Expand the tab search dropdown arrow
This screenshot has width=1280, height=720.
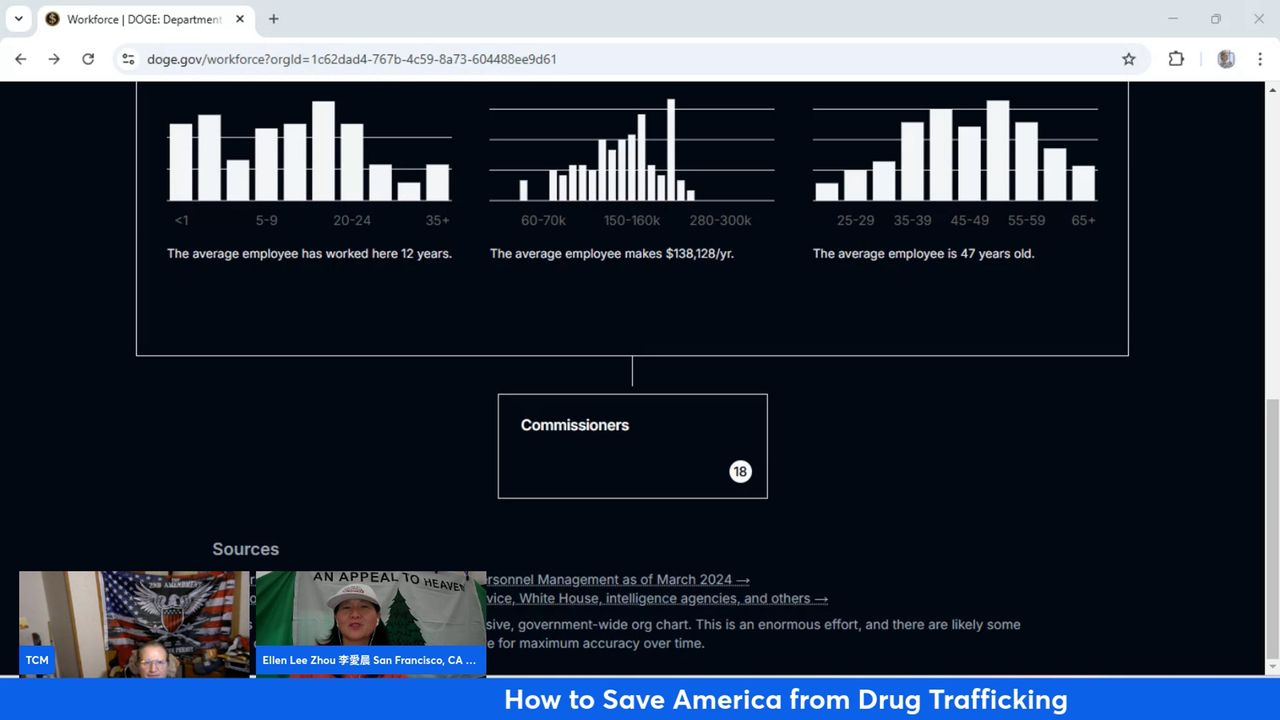tap(18, 19)
